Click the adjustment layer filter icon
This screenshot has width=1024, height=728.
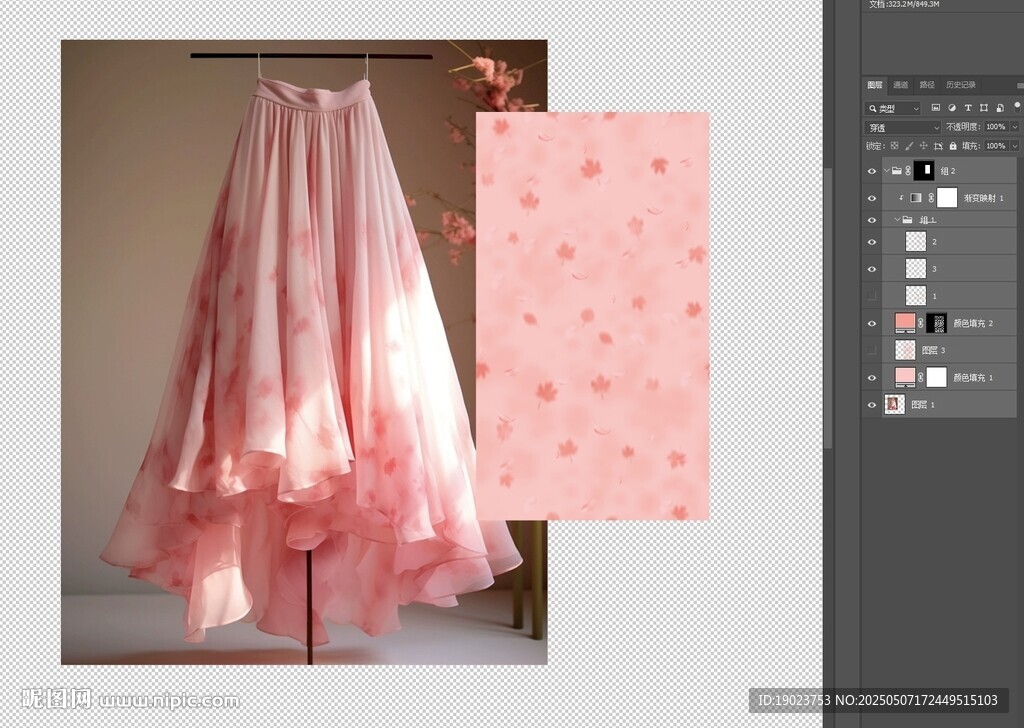952,107
